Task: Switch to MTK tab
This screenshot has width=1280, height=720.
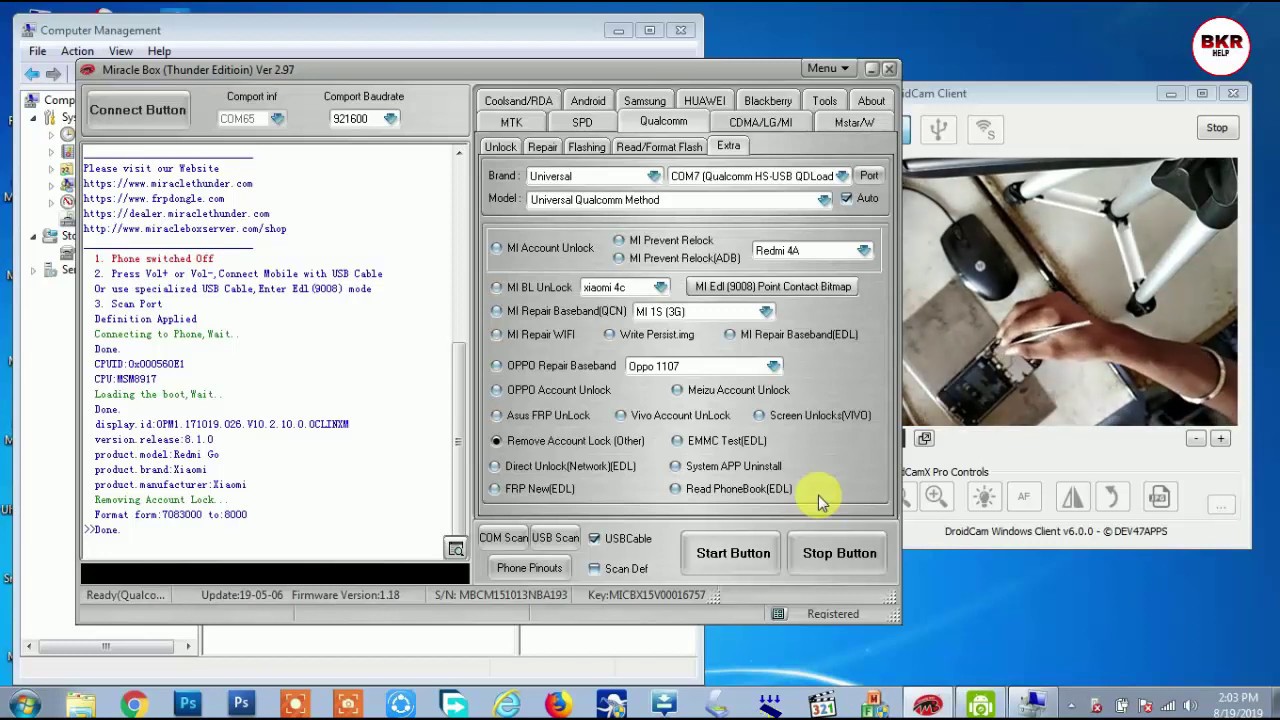Action: click(511, 122)
